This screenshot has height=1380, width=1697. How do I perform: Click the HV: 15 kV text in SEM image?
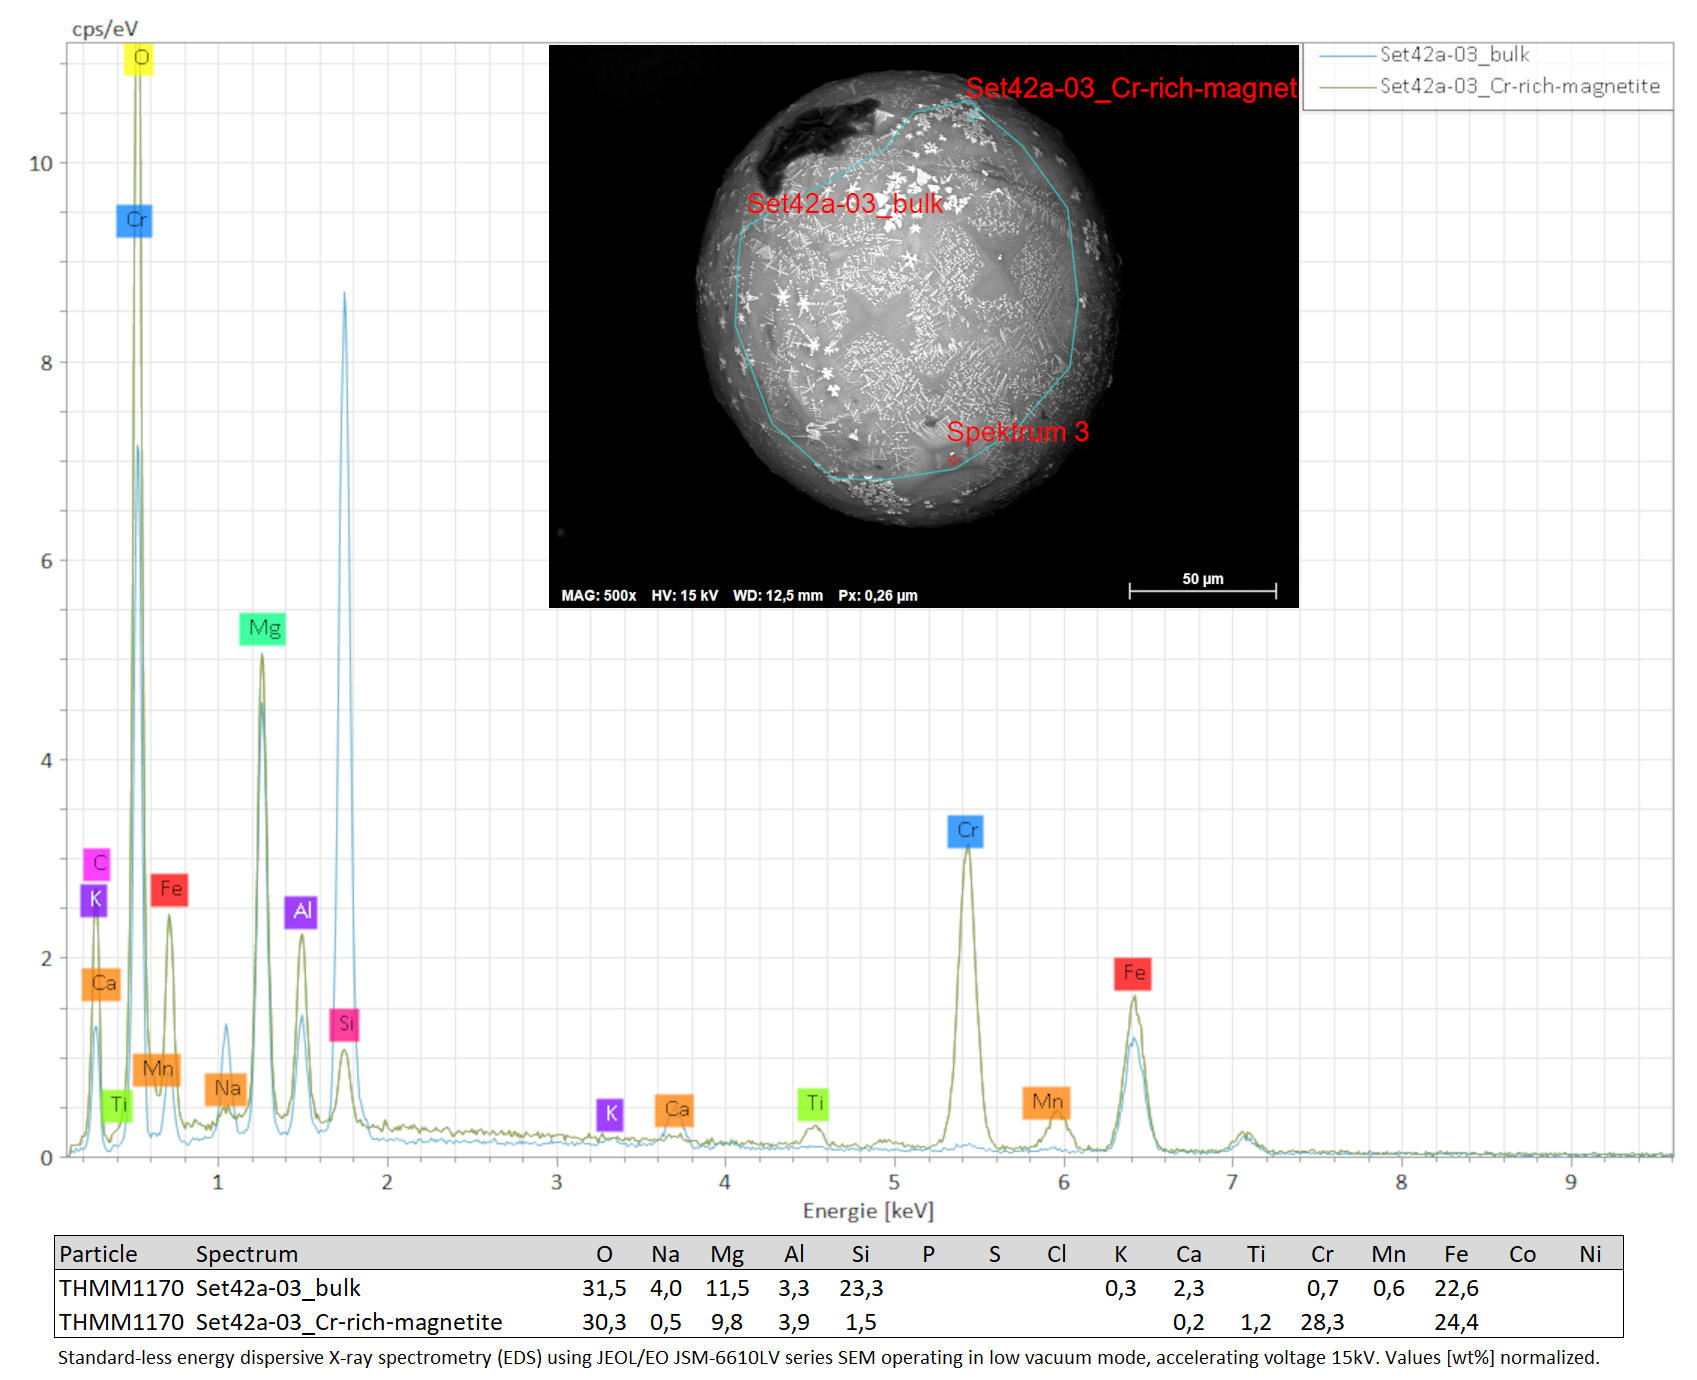(x=684, y=595)
